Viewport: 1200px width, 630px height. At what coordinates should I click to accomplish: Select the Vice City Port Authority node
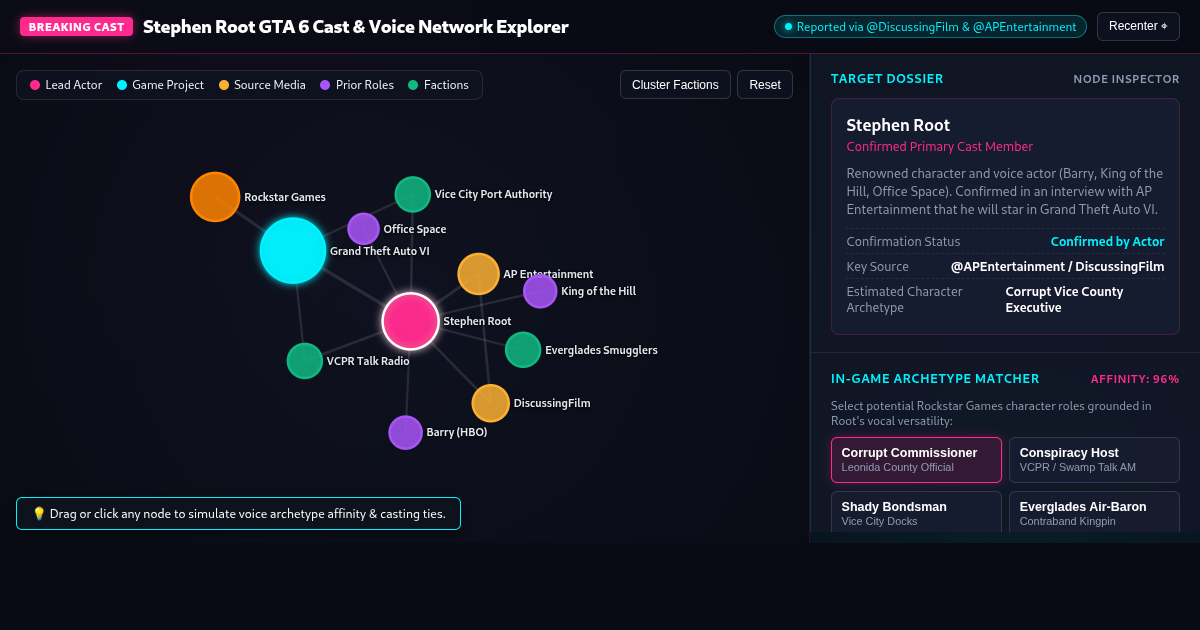(x=412, y=194)
